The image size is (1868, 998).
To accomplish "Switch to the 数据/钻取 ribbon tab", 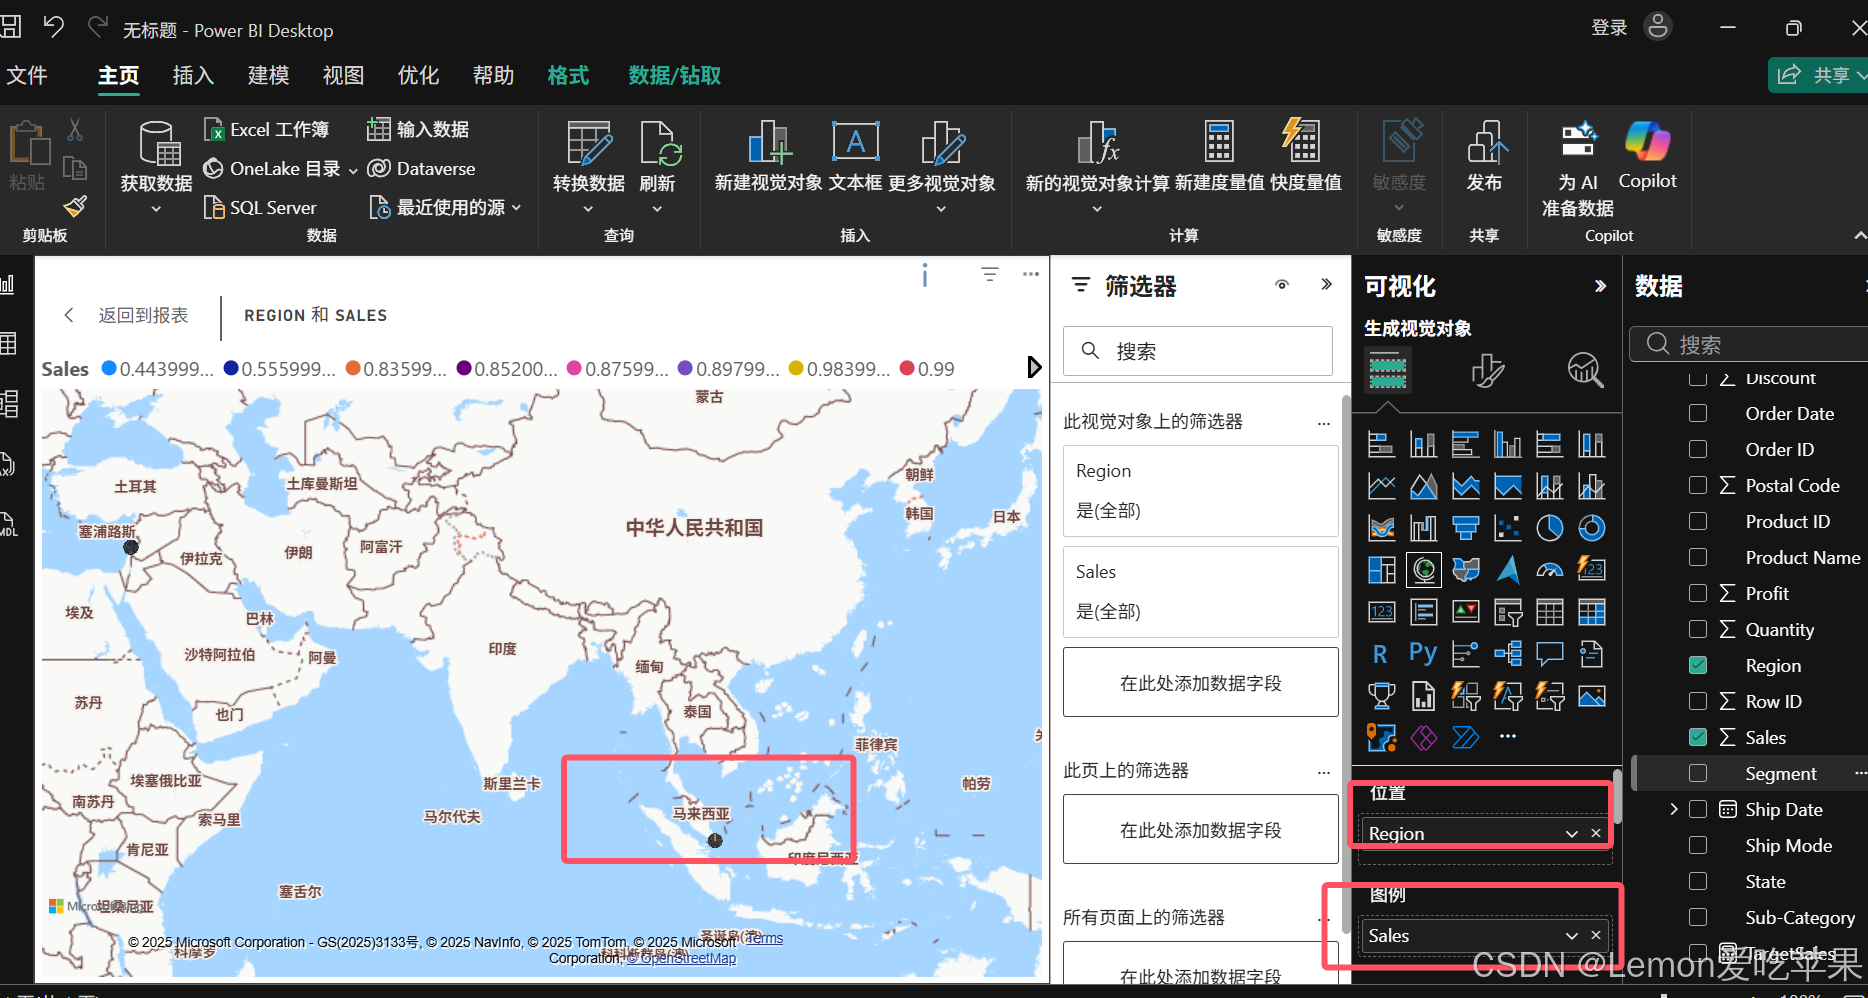I will [x=674, y=75].
